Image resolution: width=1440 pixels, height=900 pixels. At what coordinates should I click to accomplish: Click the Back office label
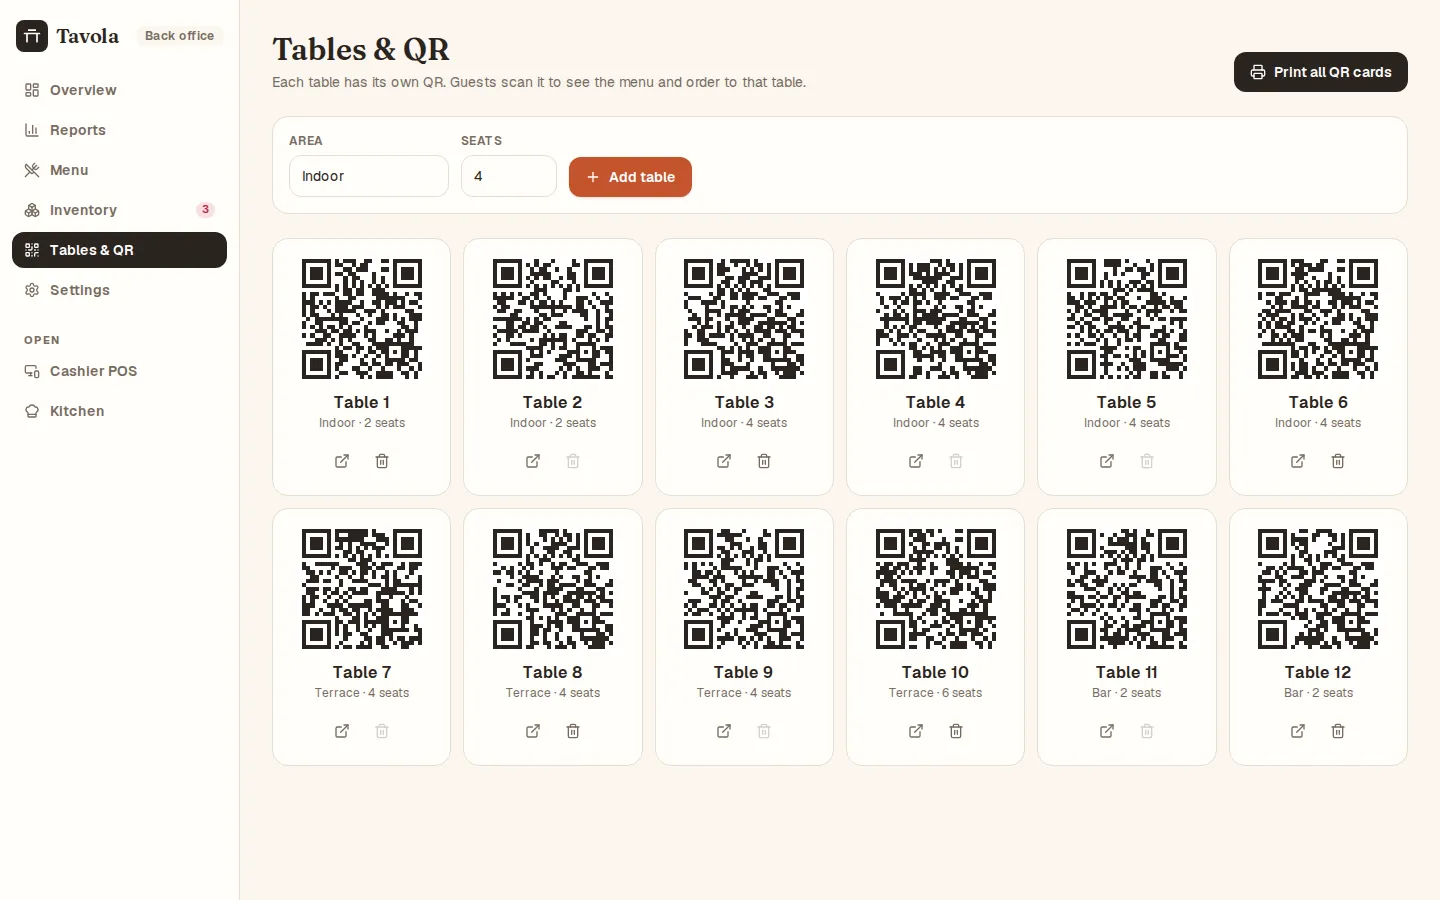179,36
